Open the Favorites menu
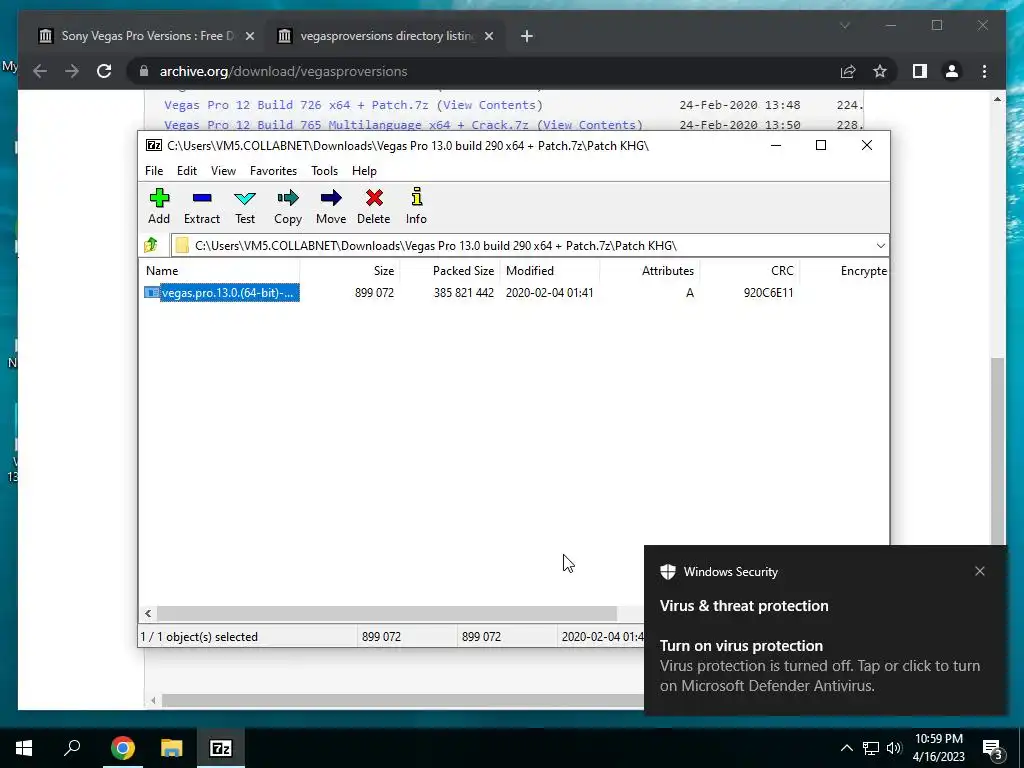This screenshot has height=768, width=1024. 273,170
